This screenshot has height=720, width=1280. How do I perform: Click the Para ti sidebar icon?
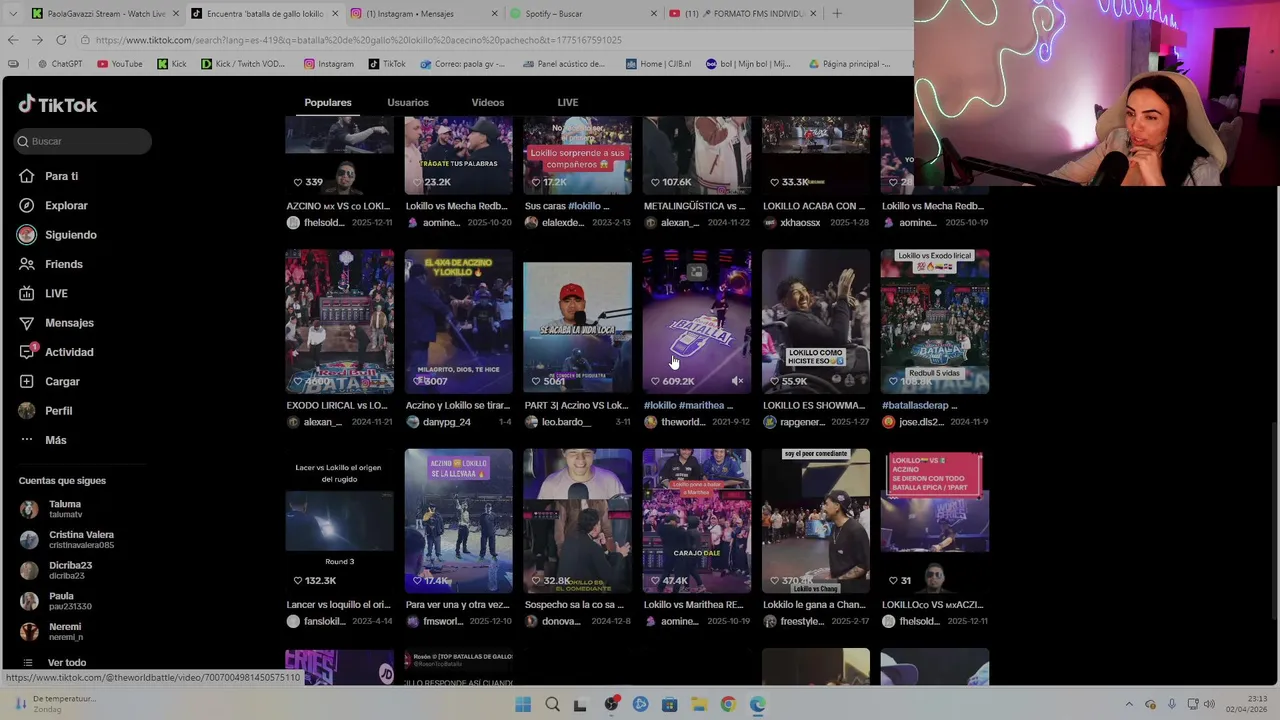(x=27, y=176)
